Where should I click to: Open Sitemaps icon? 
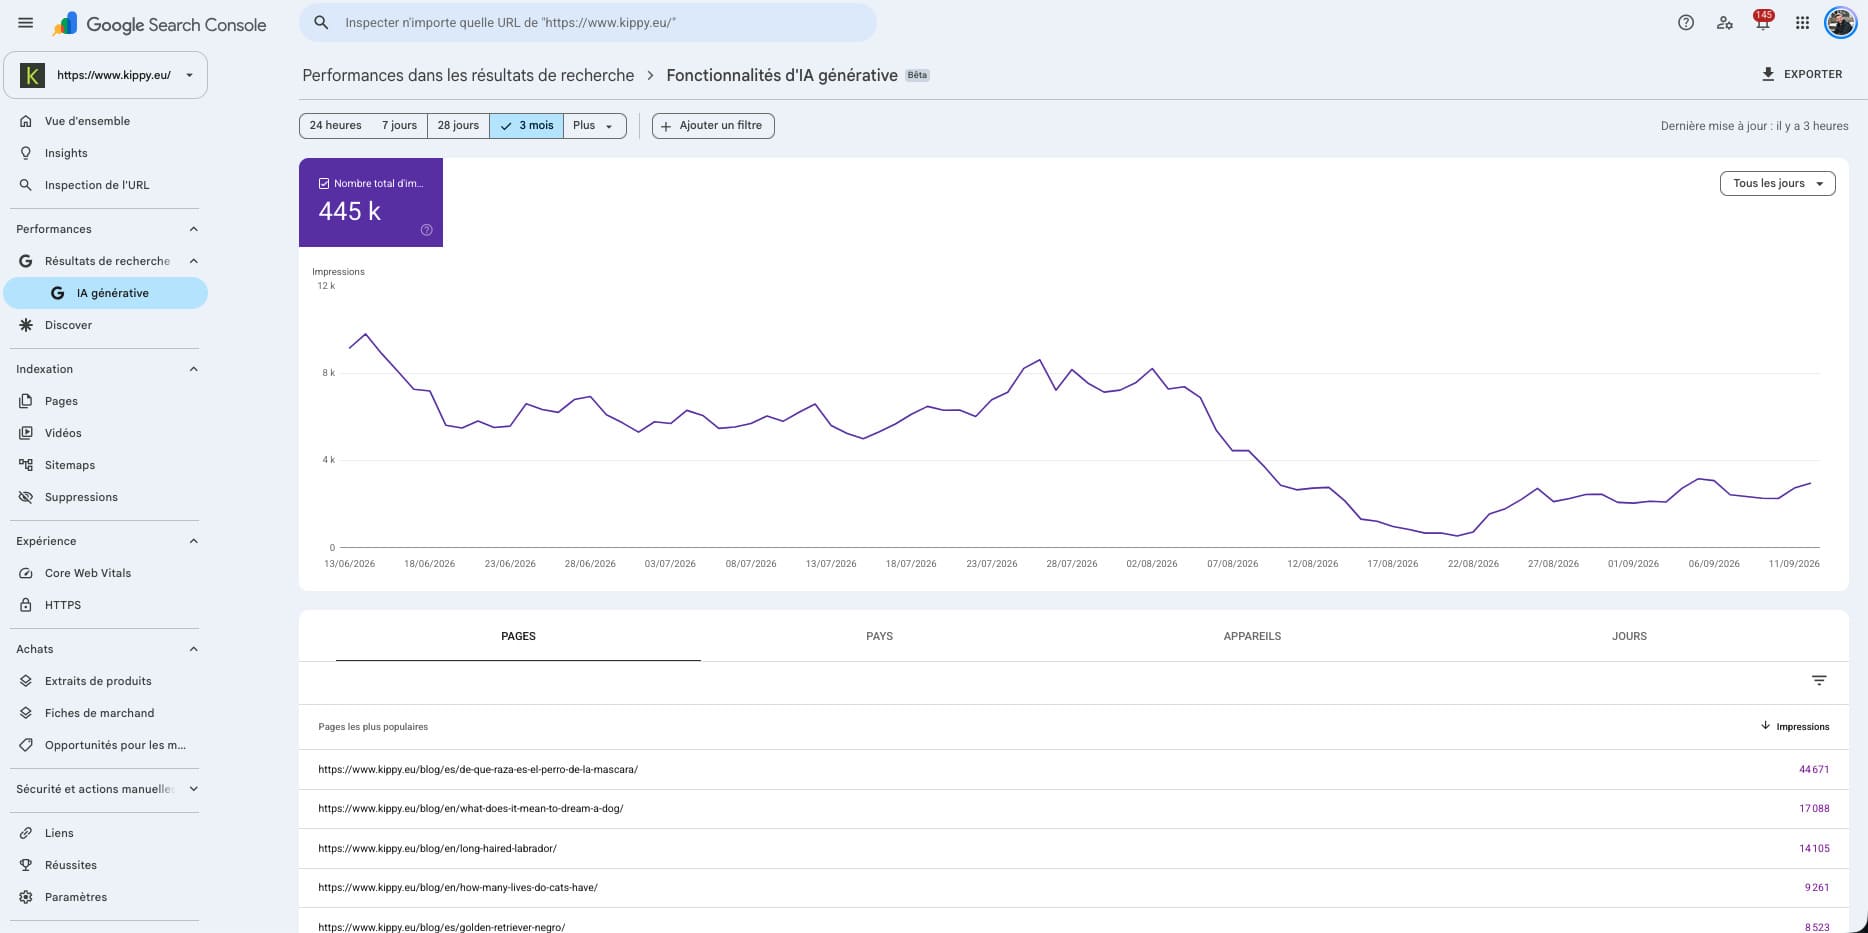click(x=26, y=465)
